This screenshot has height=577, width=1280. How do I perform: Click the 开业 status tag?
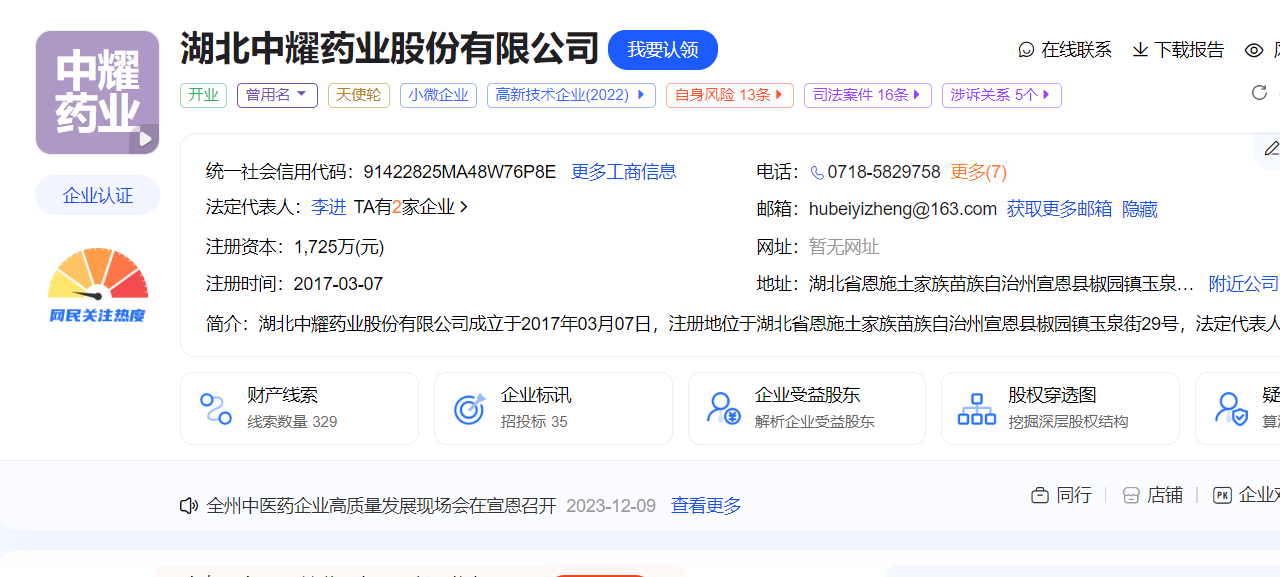pyautogui.click(x=203, y=95)
